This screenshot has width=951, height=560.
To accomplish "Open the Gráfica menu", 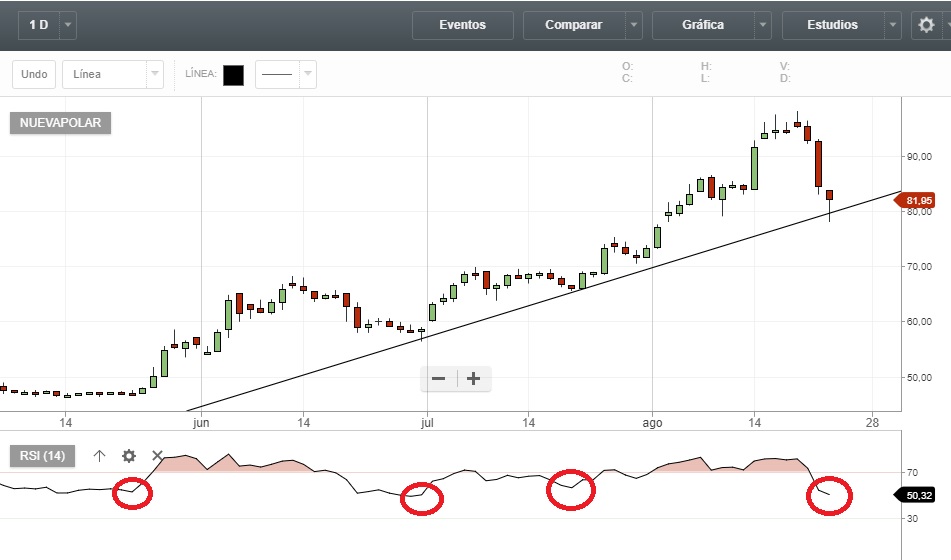I will coord(703,25).
